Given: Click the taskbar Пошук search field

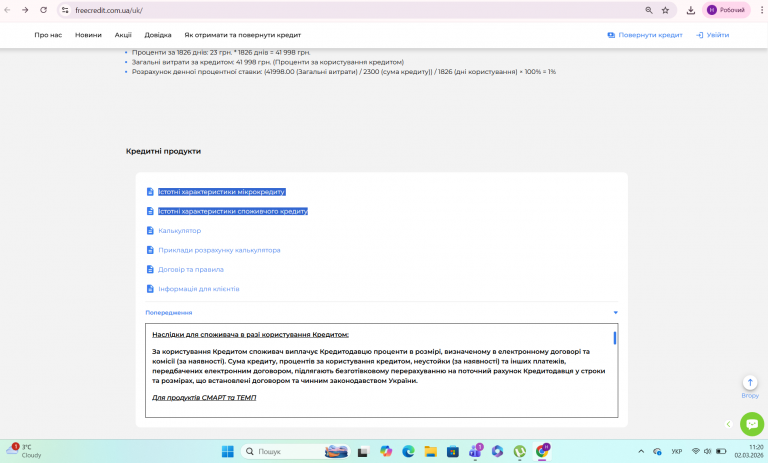Looking at the screenshot, I should (295, 451).
